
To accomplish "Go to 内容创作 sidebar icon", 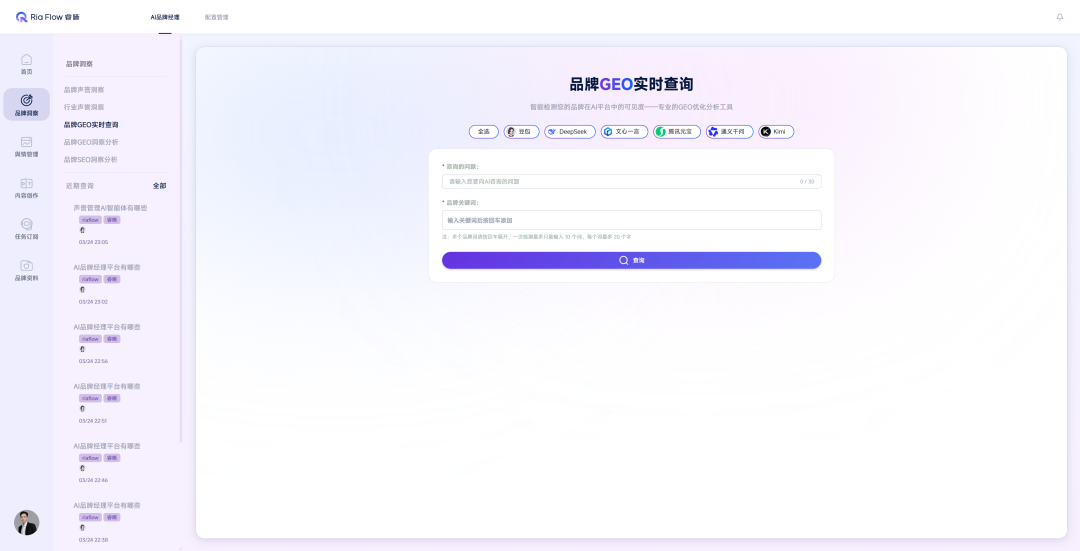I will tap(26, 188).
